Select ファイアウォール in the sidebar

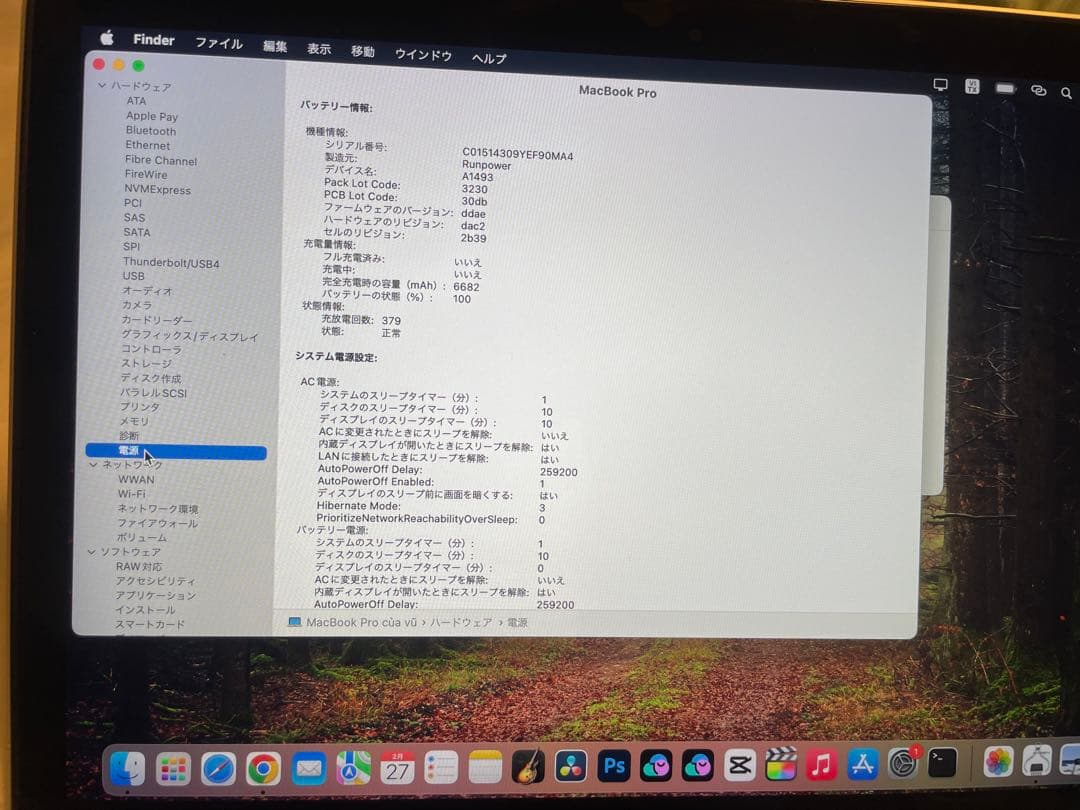(157, 523)
